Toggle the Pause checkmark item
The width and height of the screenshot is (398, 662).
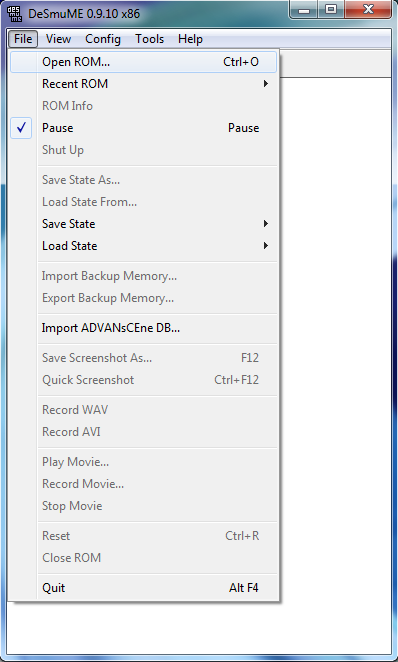[x=143, y=128]
